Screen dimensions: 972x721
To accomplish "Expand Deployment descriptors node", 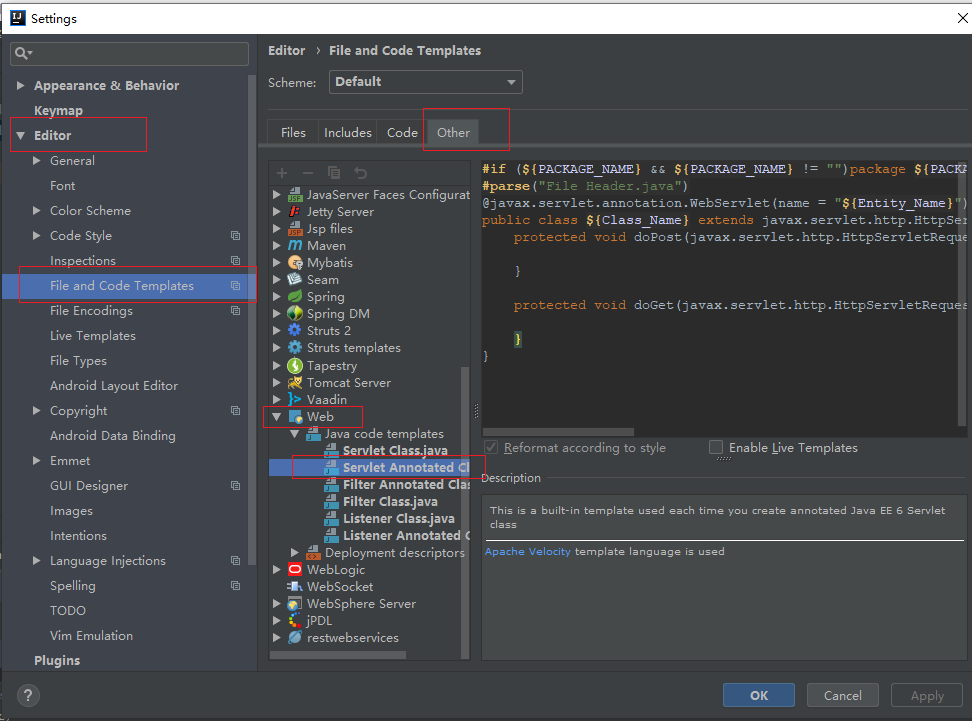I will click(x=295, y=553).
